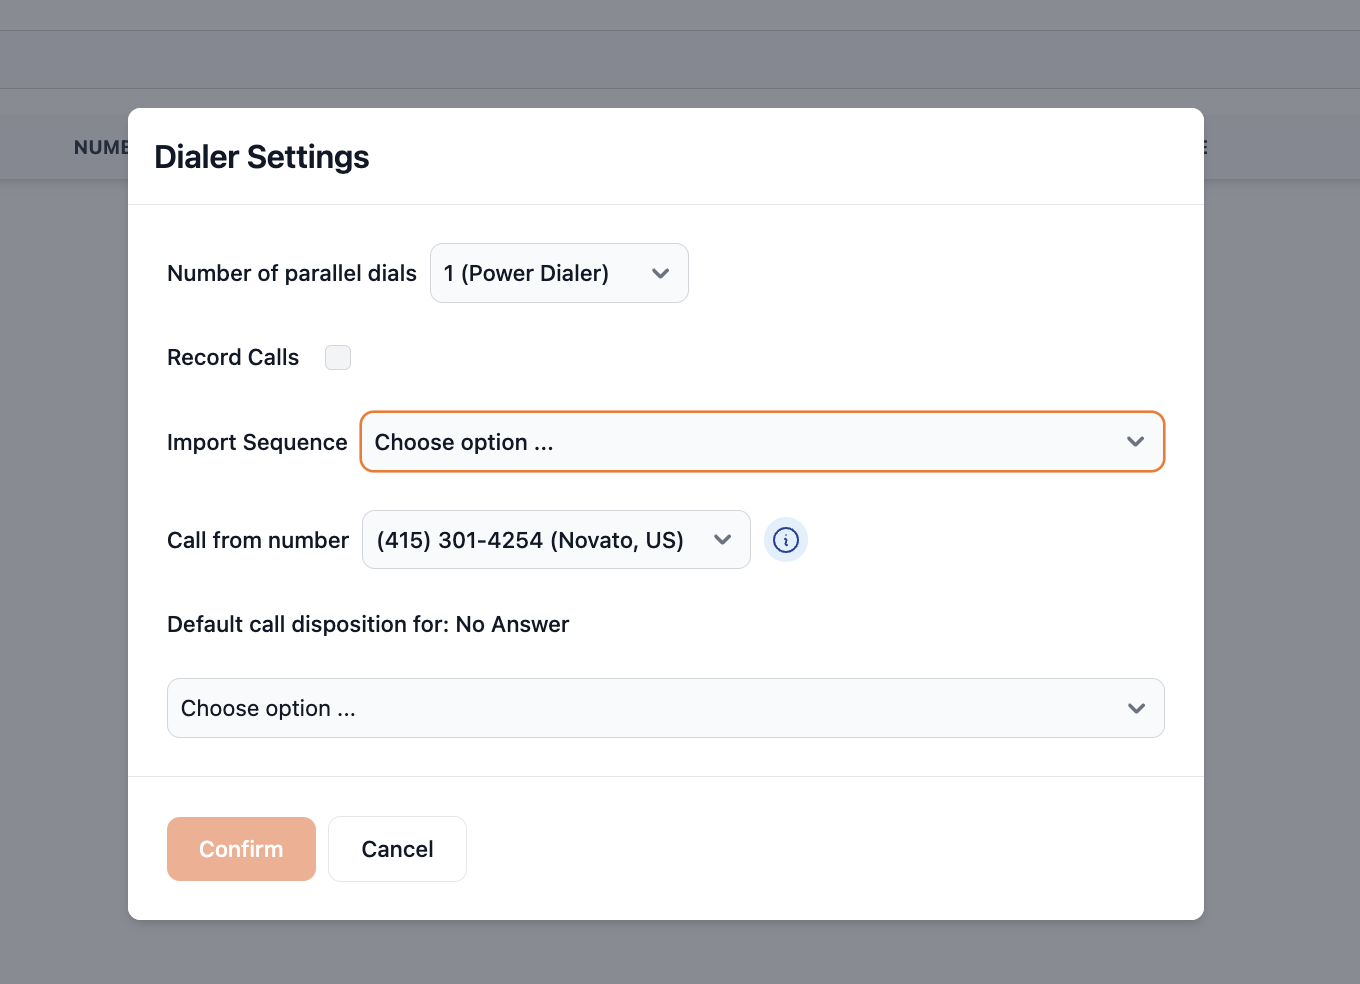Screen dimensions: 1360x984
Task: Click chevron arrow of Import Sequence field
Action: (1135, 441)
